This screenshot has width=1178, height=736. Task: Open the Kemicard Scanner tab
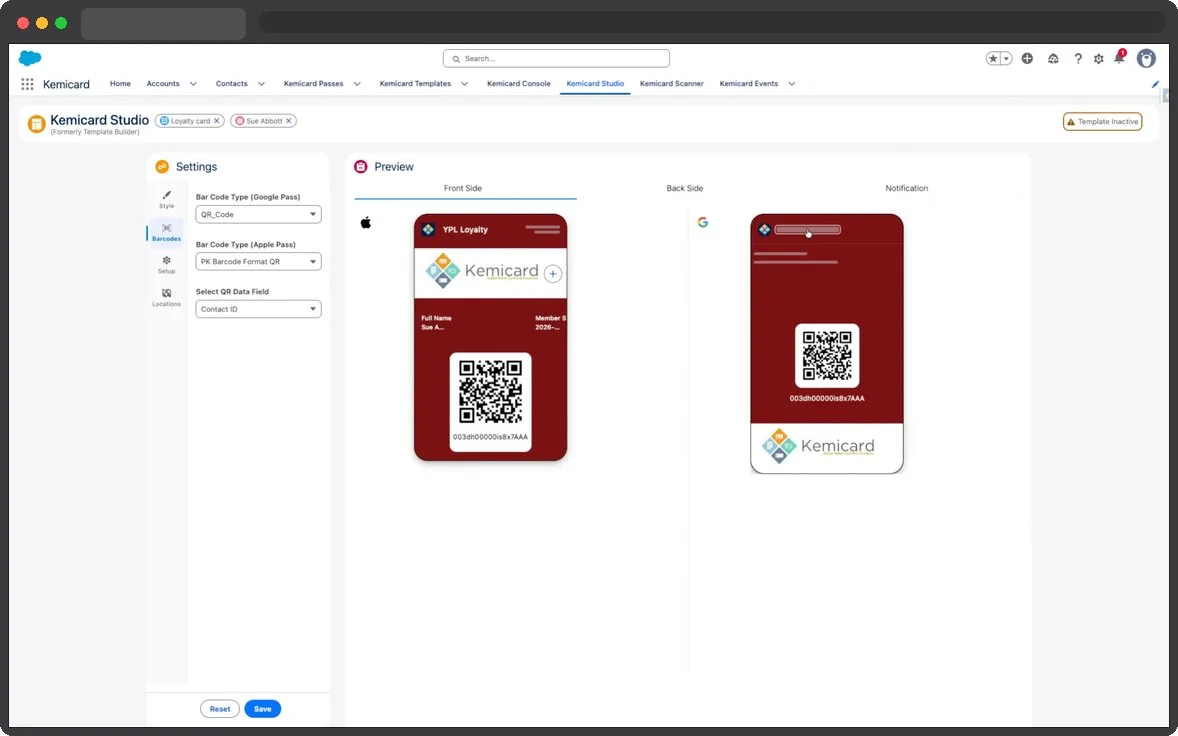click(672, 83)
